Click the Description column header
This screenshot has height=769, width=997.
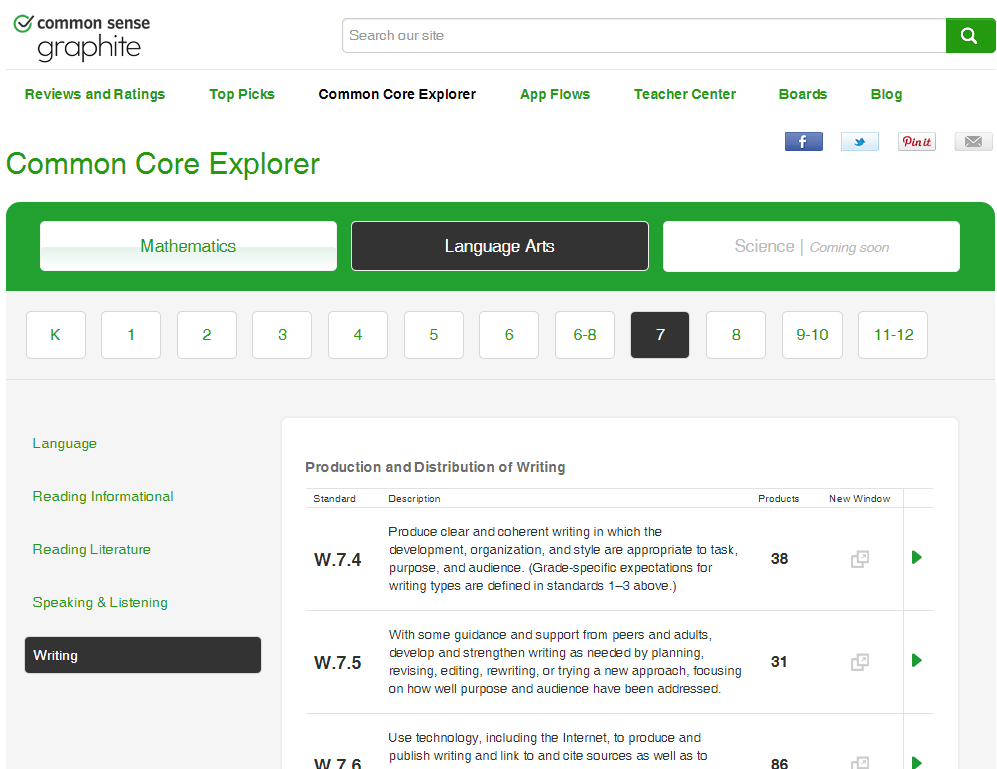click(415, 499)
